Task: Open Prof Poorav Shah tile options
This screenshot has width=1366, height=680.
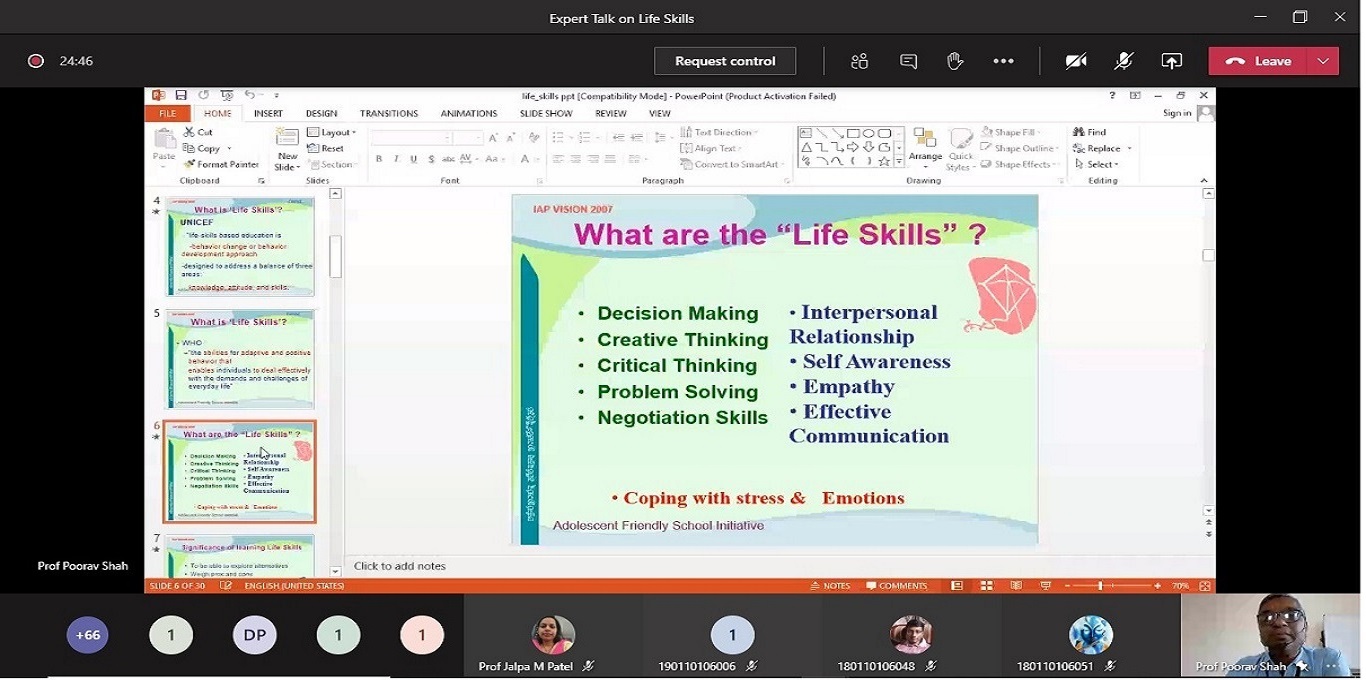Action: click(1331, 666)
